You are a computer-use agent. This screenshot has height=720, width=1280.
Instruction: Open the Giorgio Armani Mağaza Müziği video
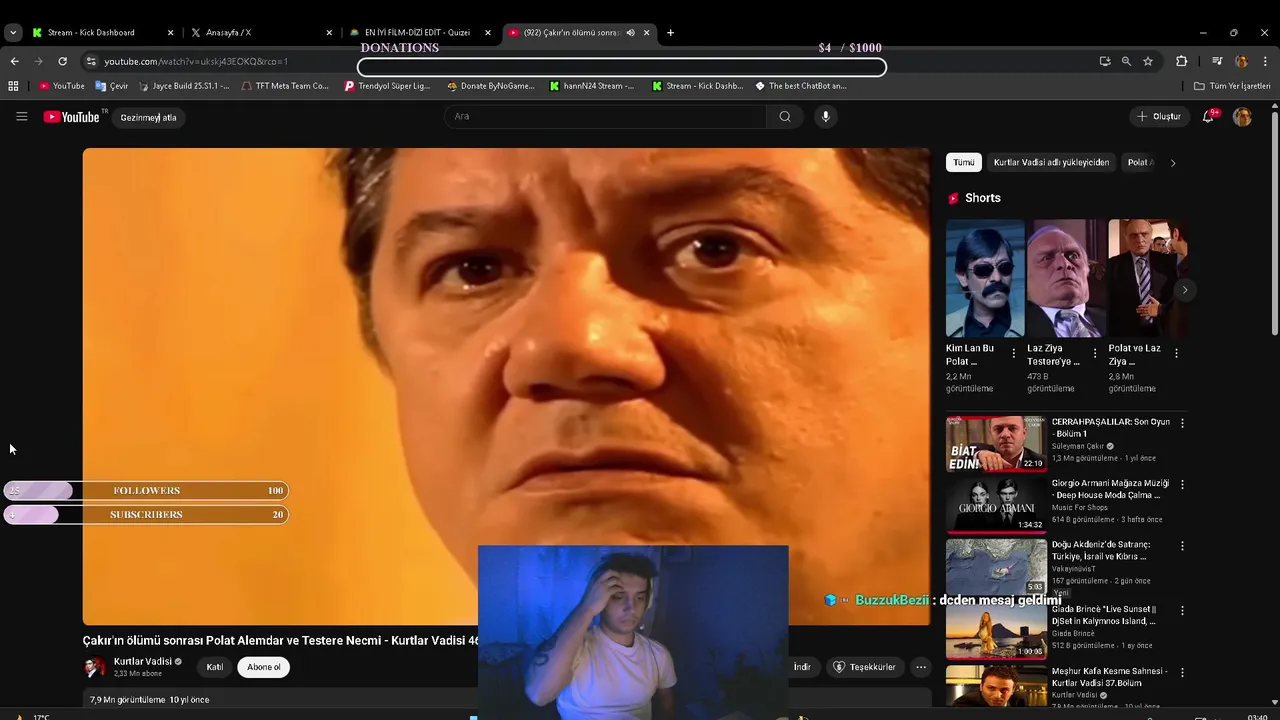[996, 504]
